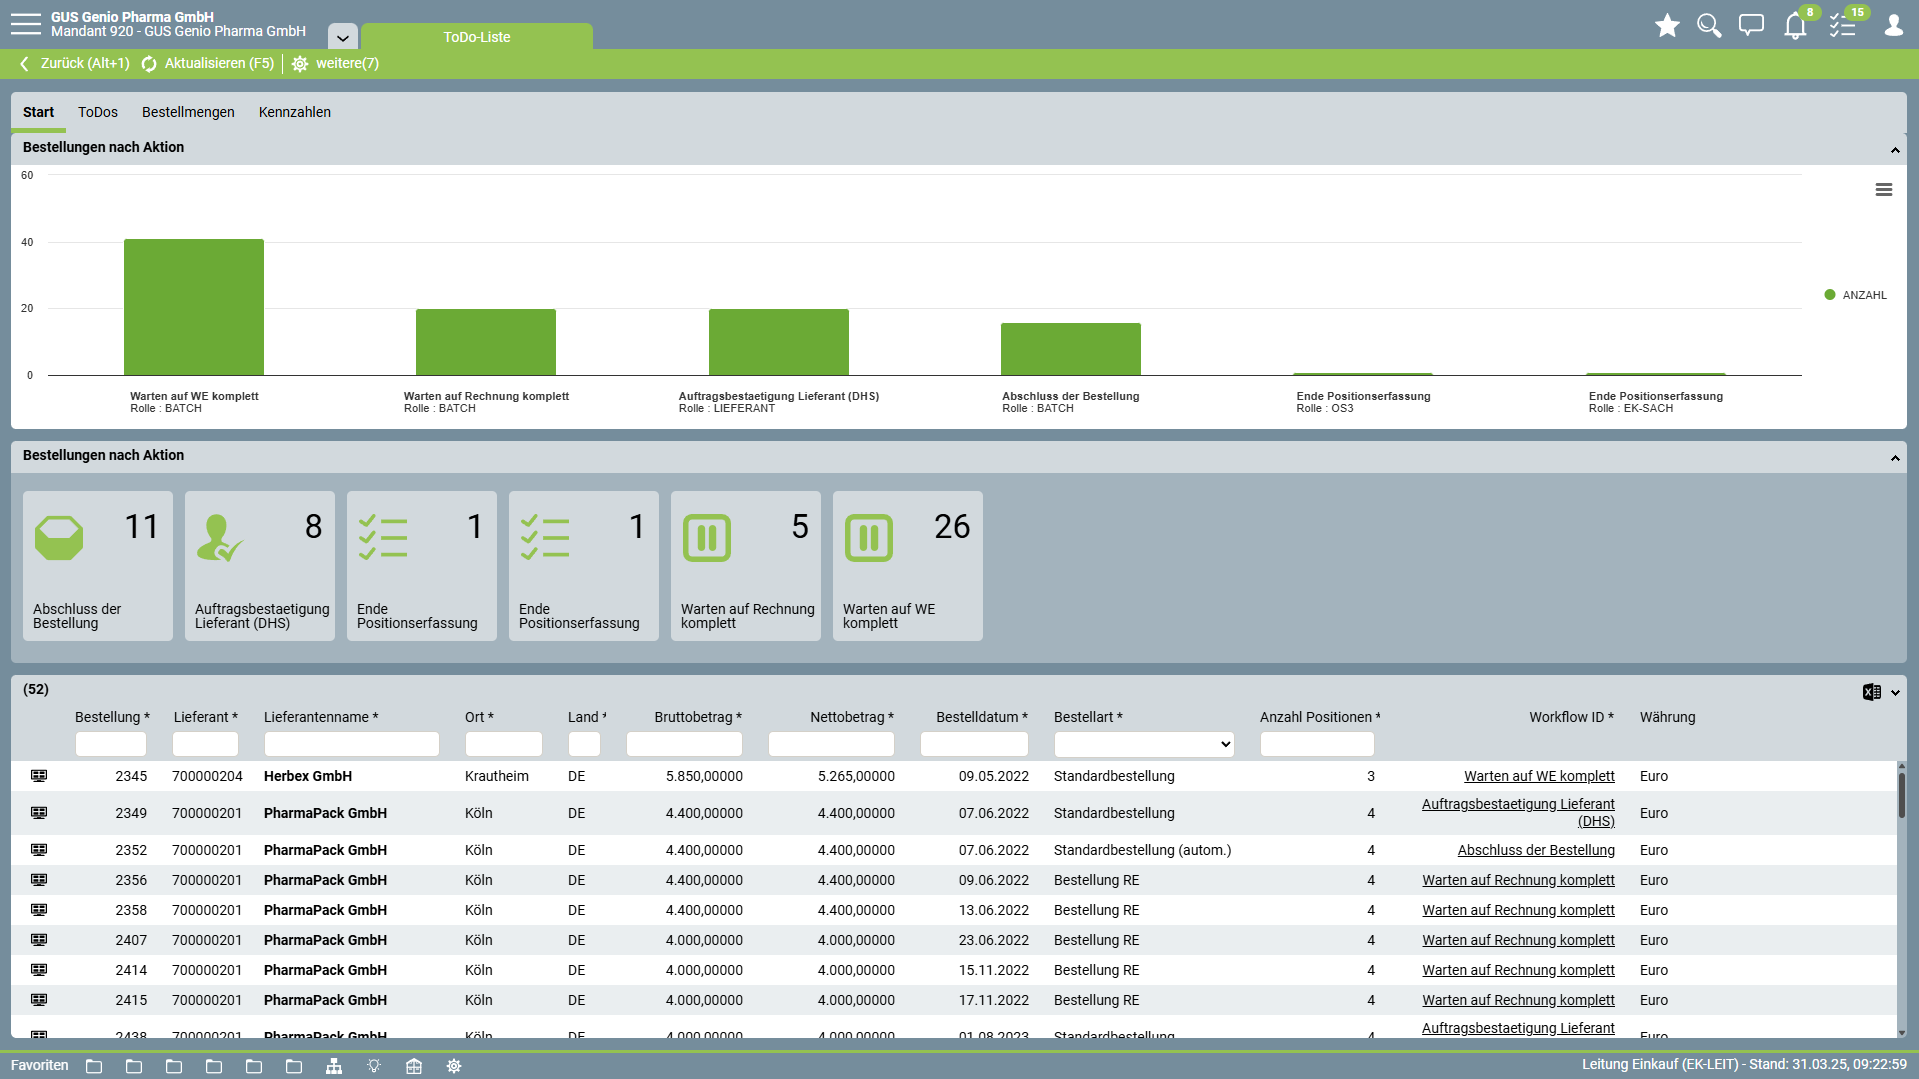This screenshot has width=1919, height=1079.
Task: Export the table via Excel icon
Action: pos(1871,692)
